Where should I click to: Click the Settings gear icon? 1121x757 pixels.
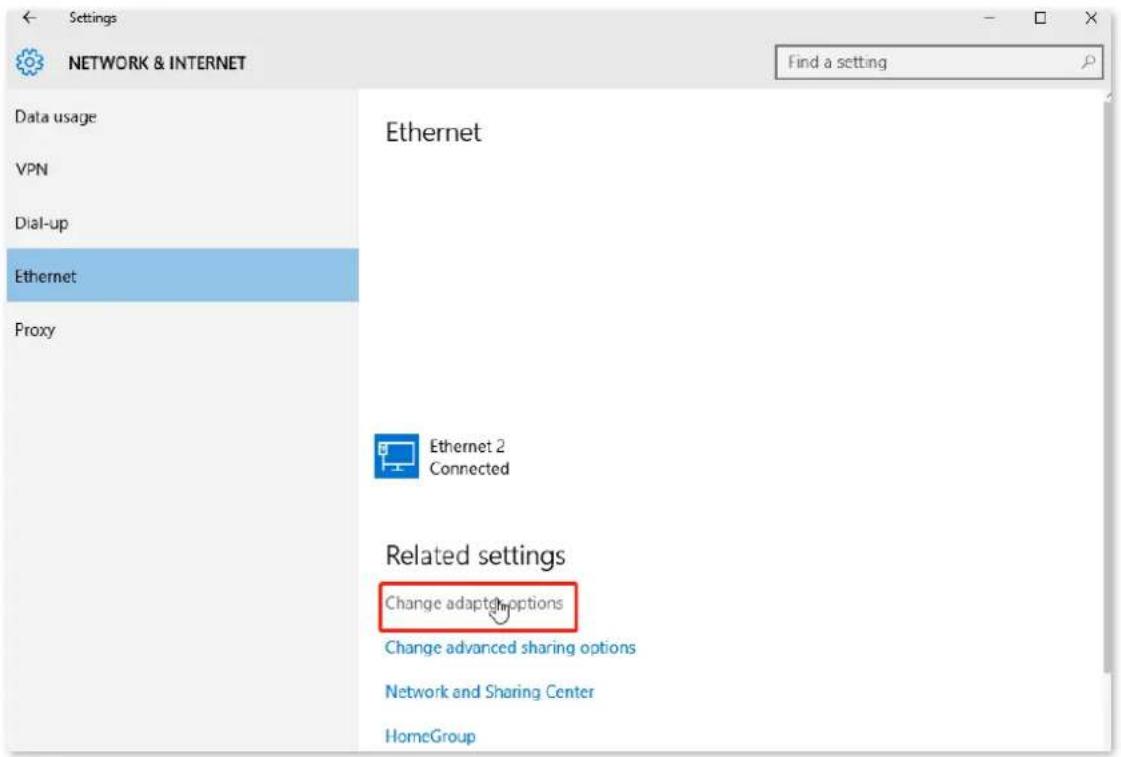[29, 63]
